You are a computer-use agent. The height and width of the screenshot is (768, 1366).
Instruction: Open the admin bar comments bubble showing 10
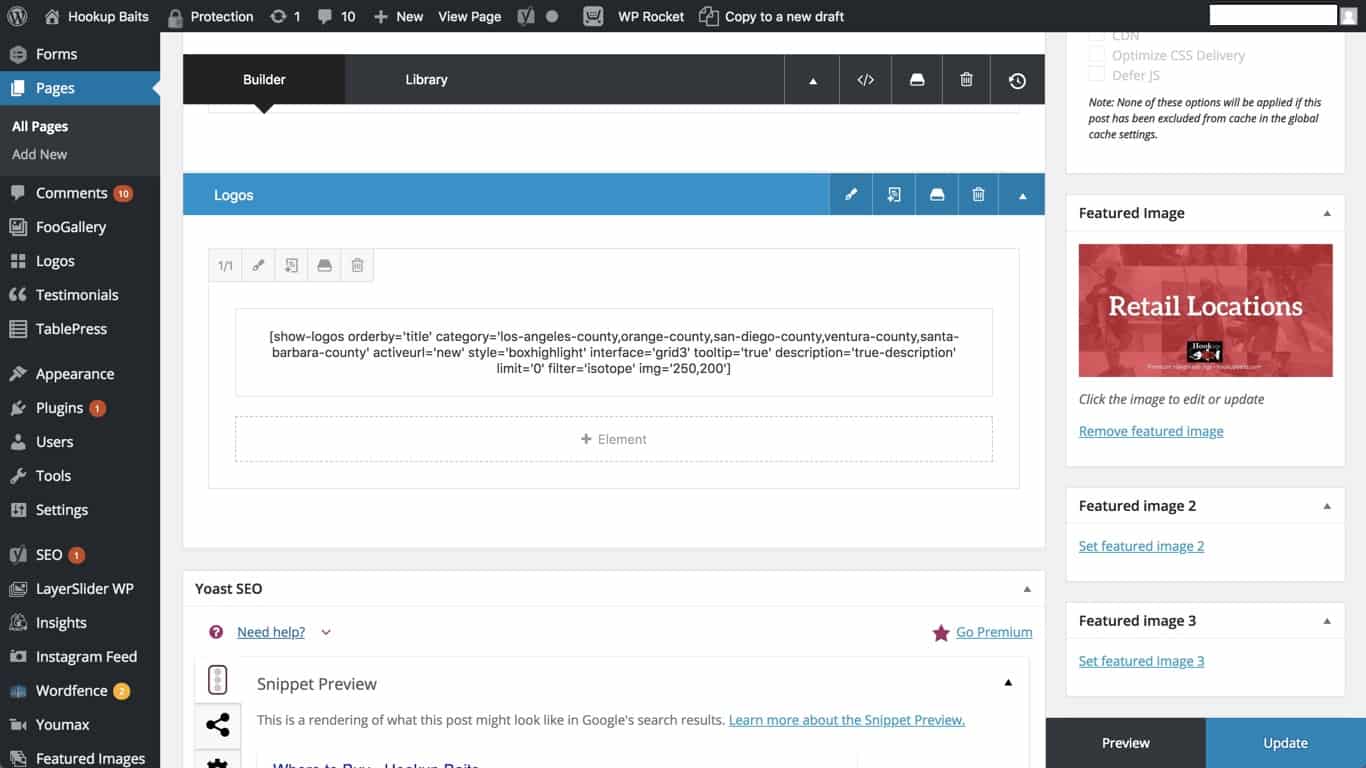pyautogui.click(x=335, y=16)
